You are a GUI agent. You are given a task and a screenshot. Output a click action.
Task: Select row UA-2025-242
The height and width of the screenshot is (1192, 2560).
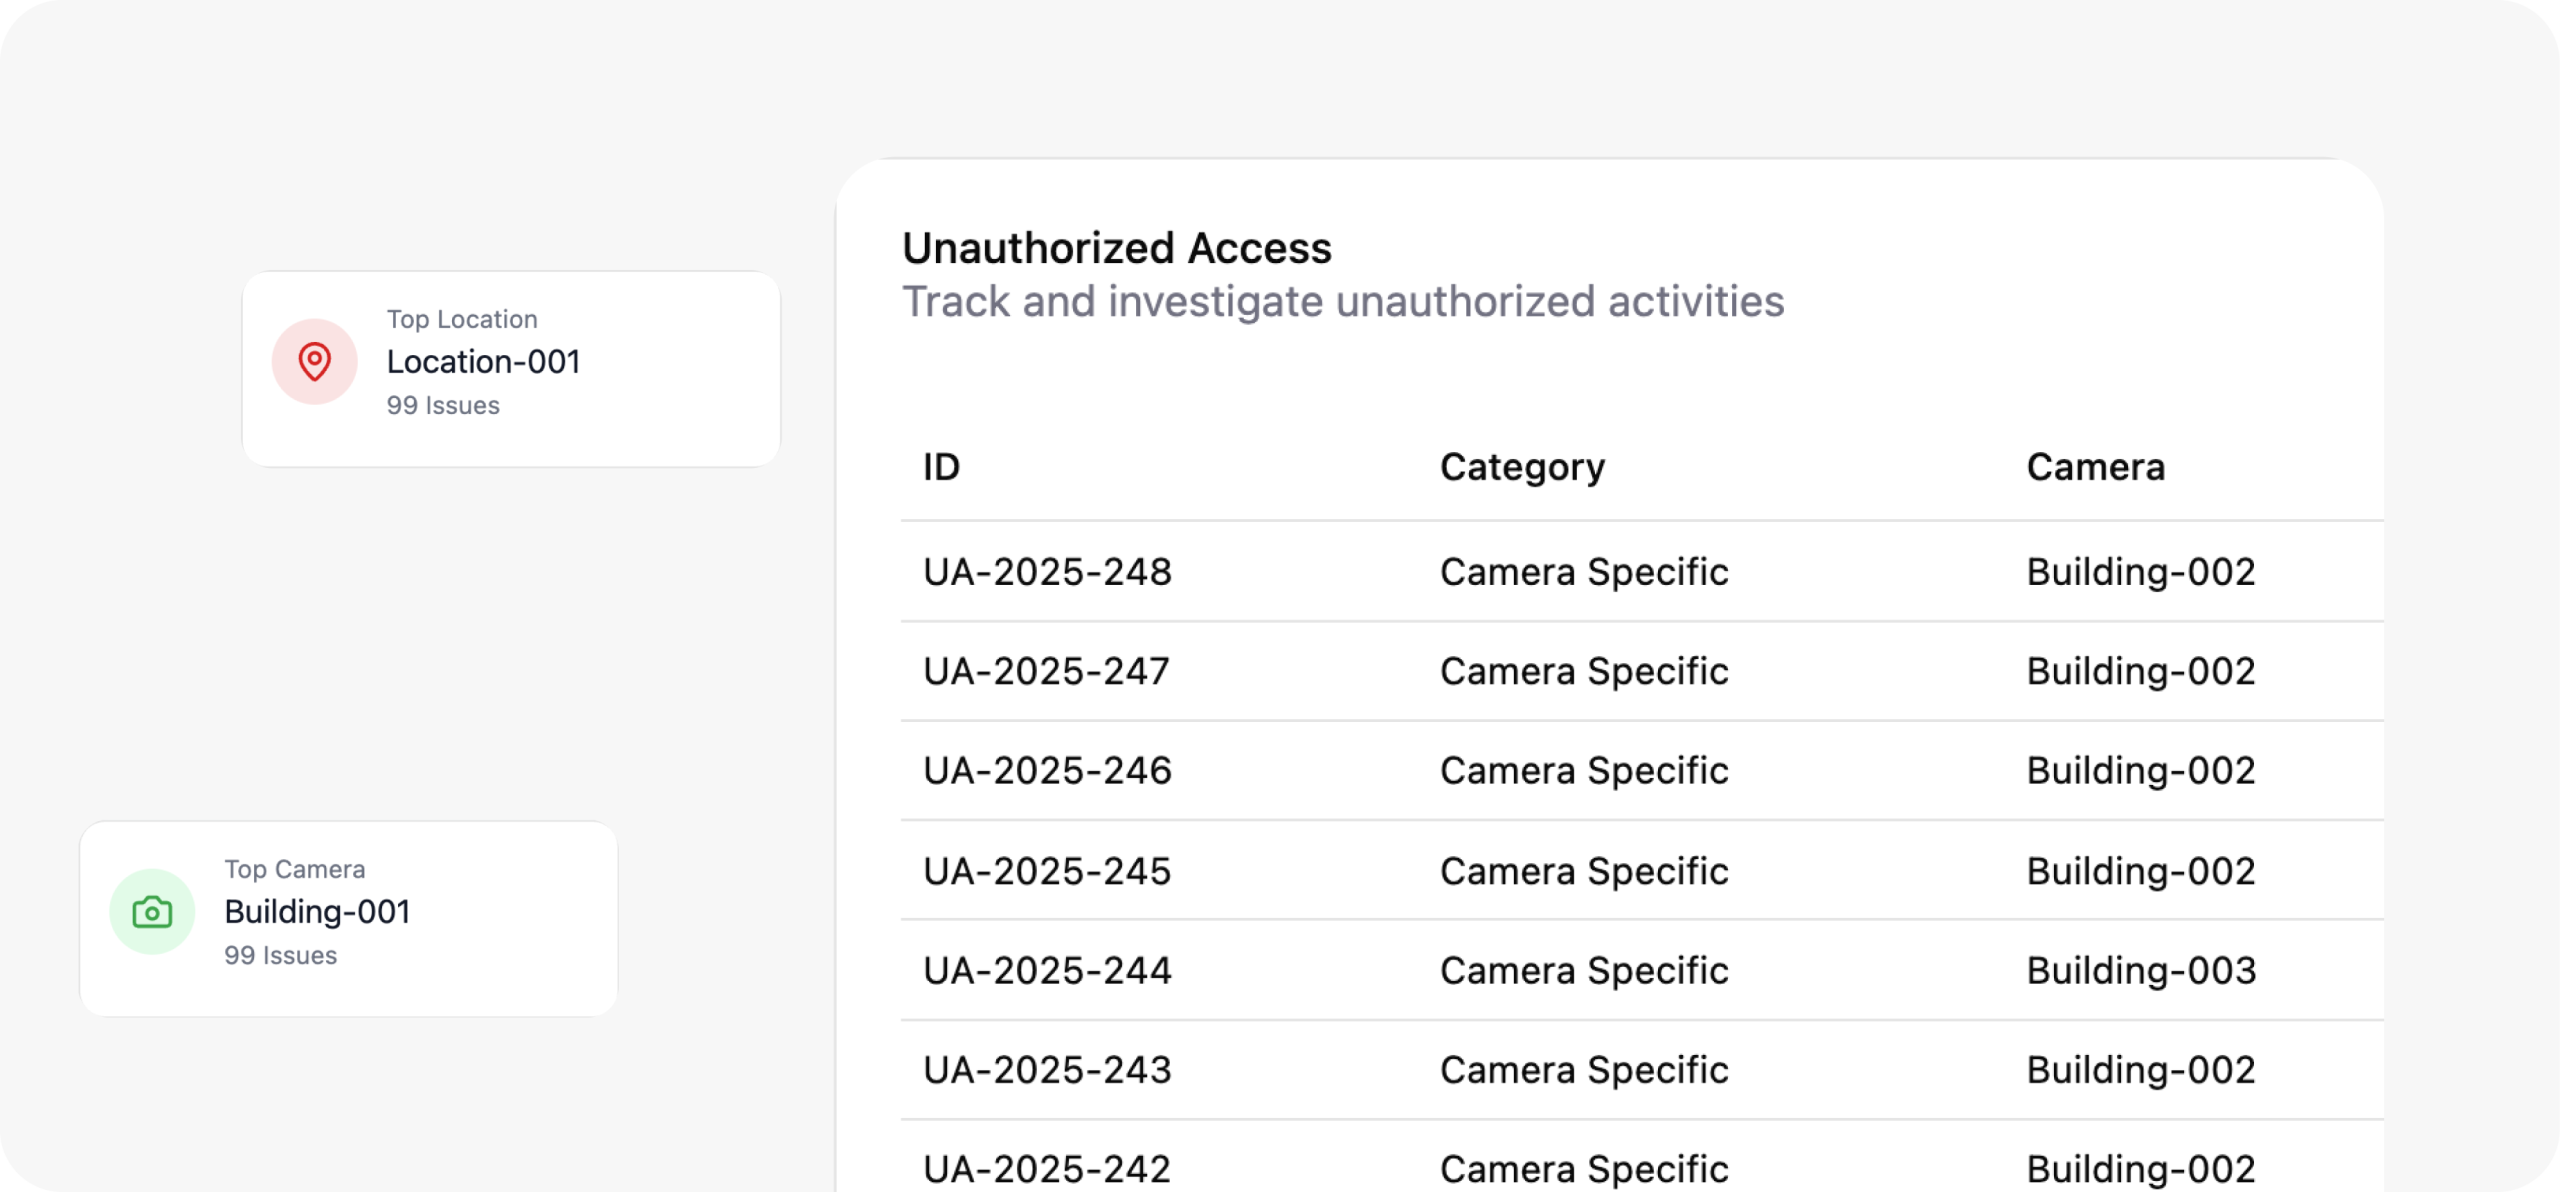pos(1046,1168)
